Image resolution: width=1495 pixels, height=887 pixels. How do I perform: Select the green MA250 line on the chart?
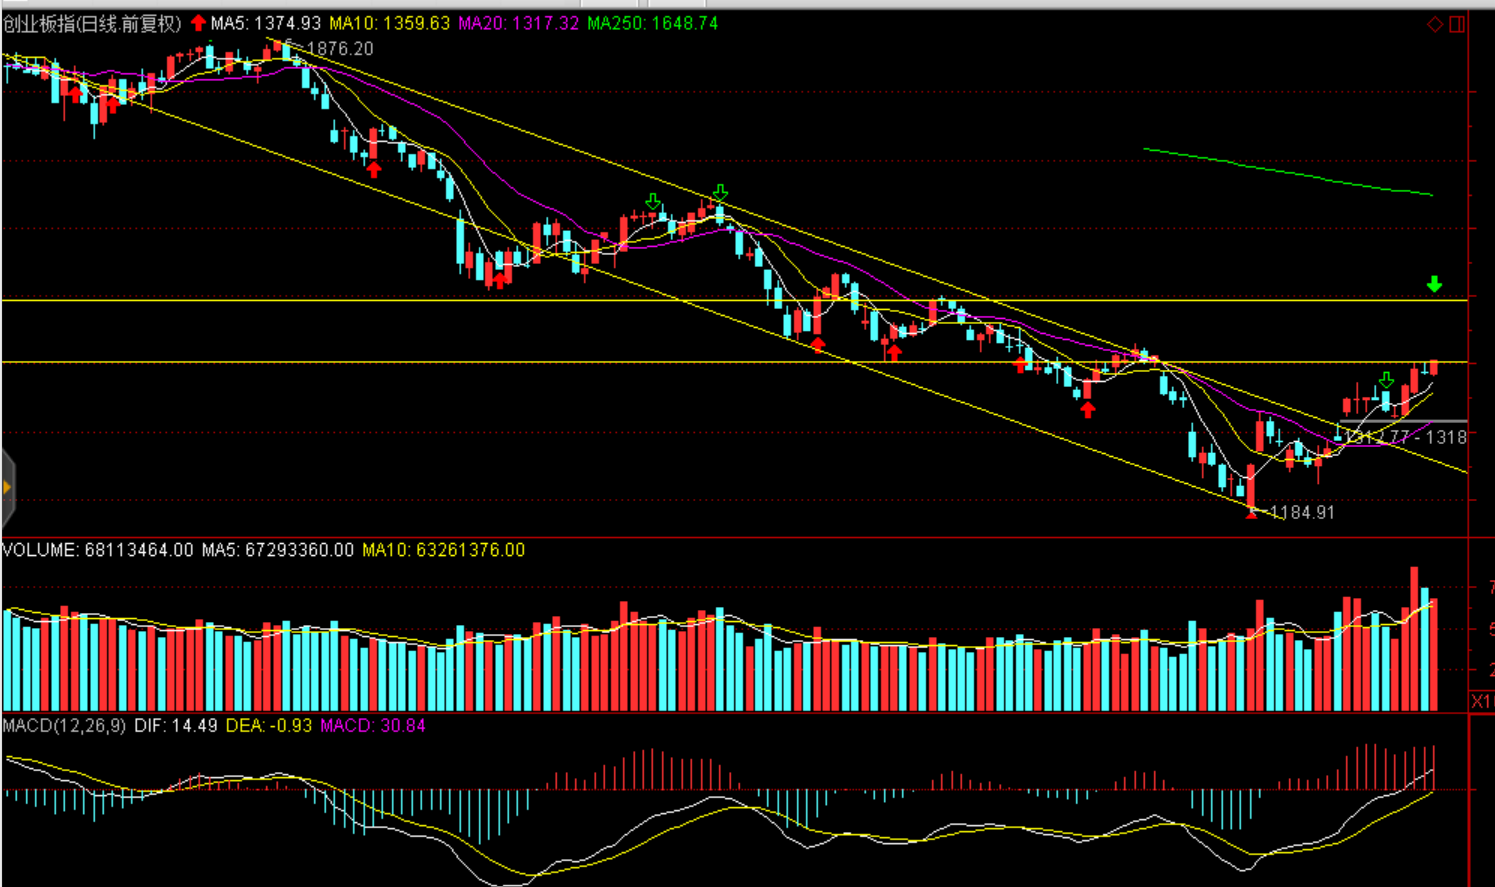[1290, 173]
